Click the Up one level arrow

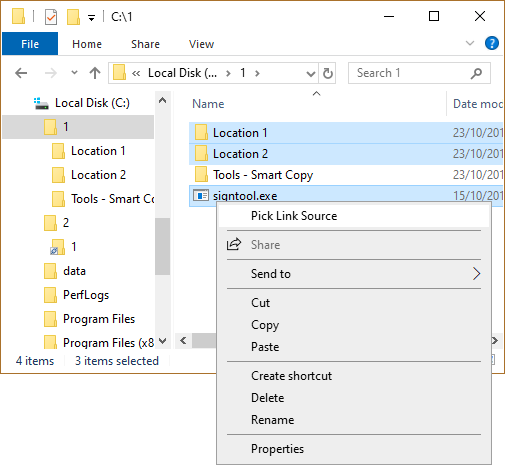tap(95, 73)
